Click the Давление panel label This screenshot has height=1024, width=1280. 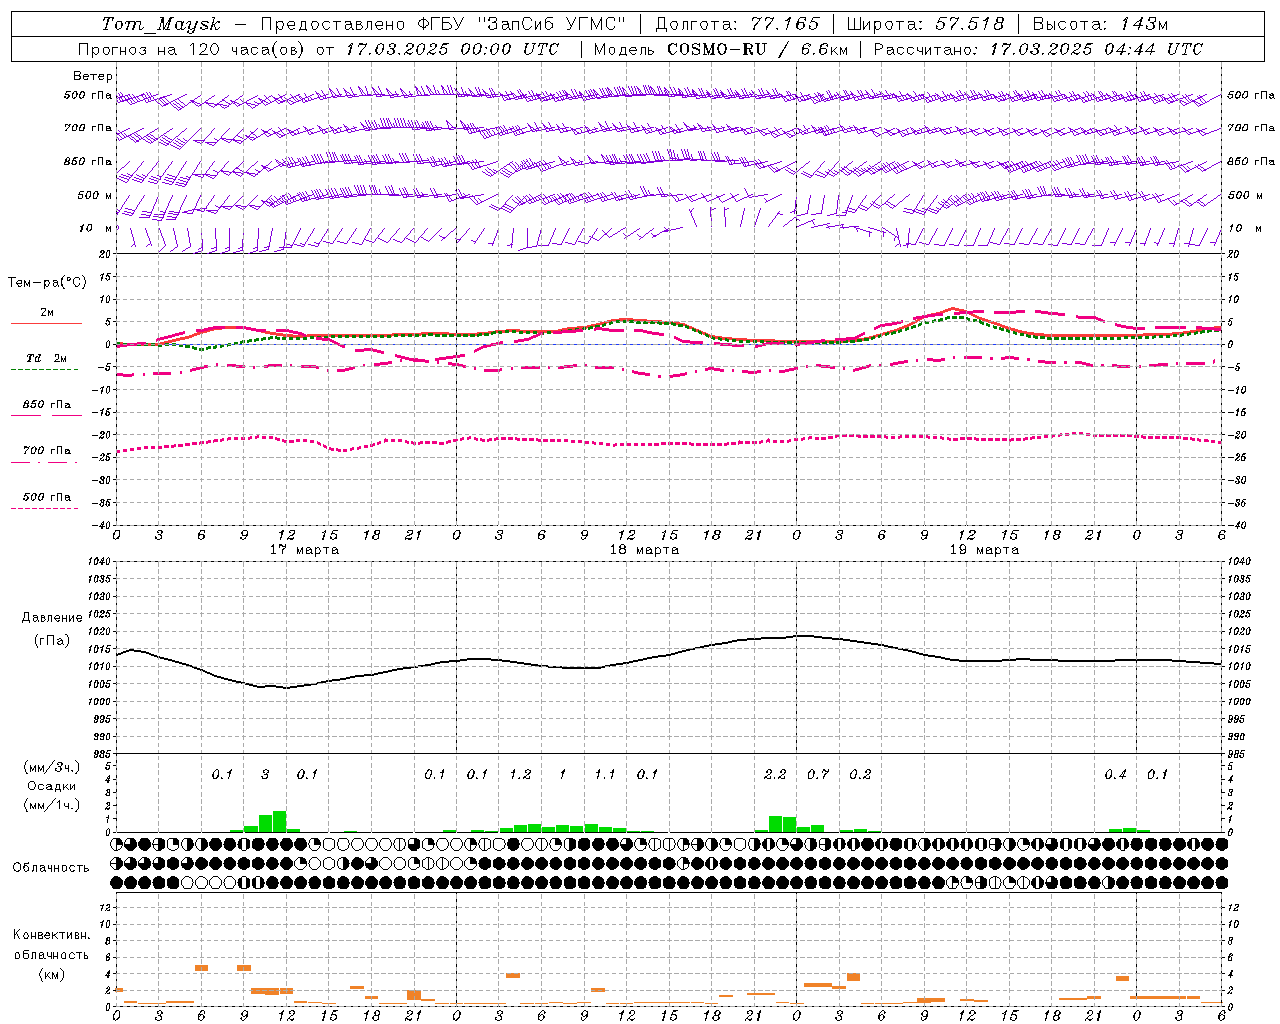click(52, 618)
